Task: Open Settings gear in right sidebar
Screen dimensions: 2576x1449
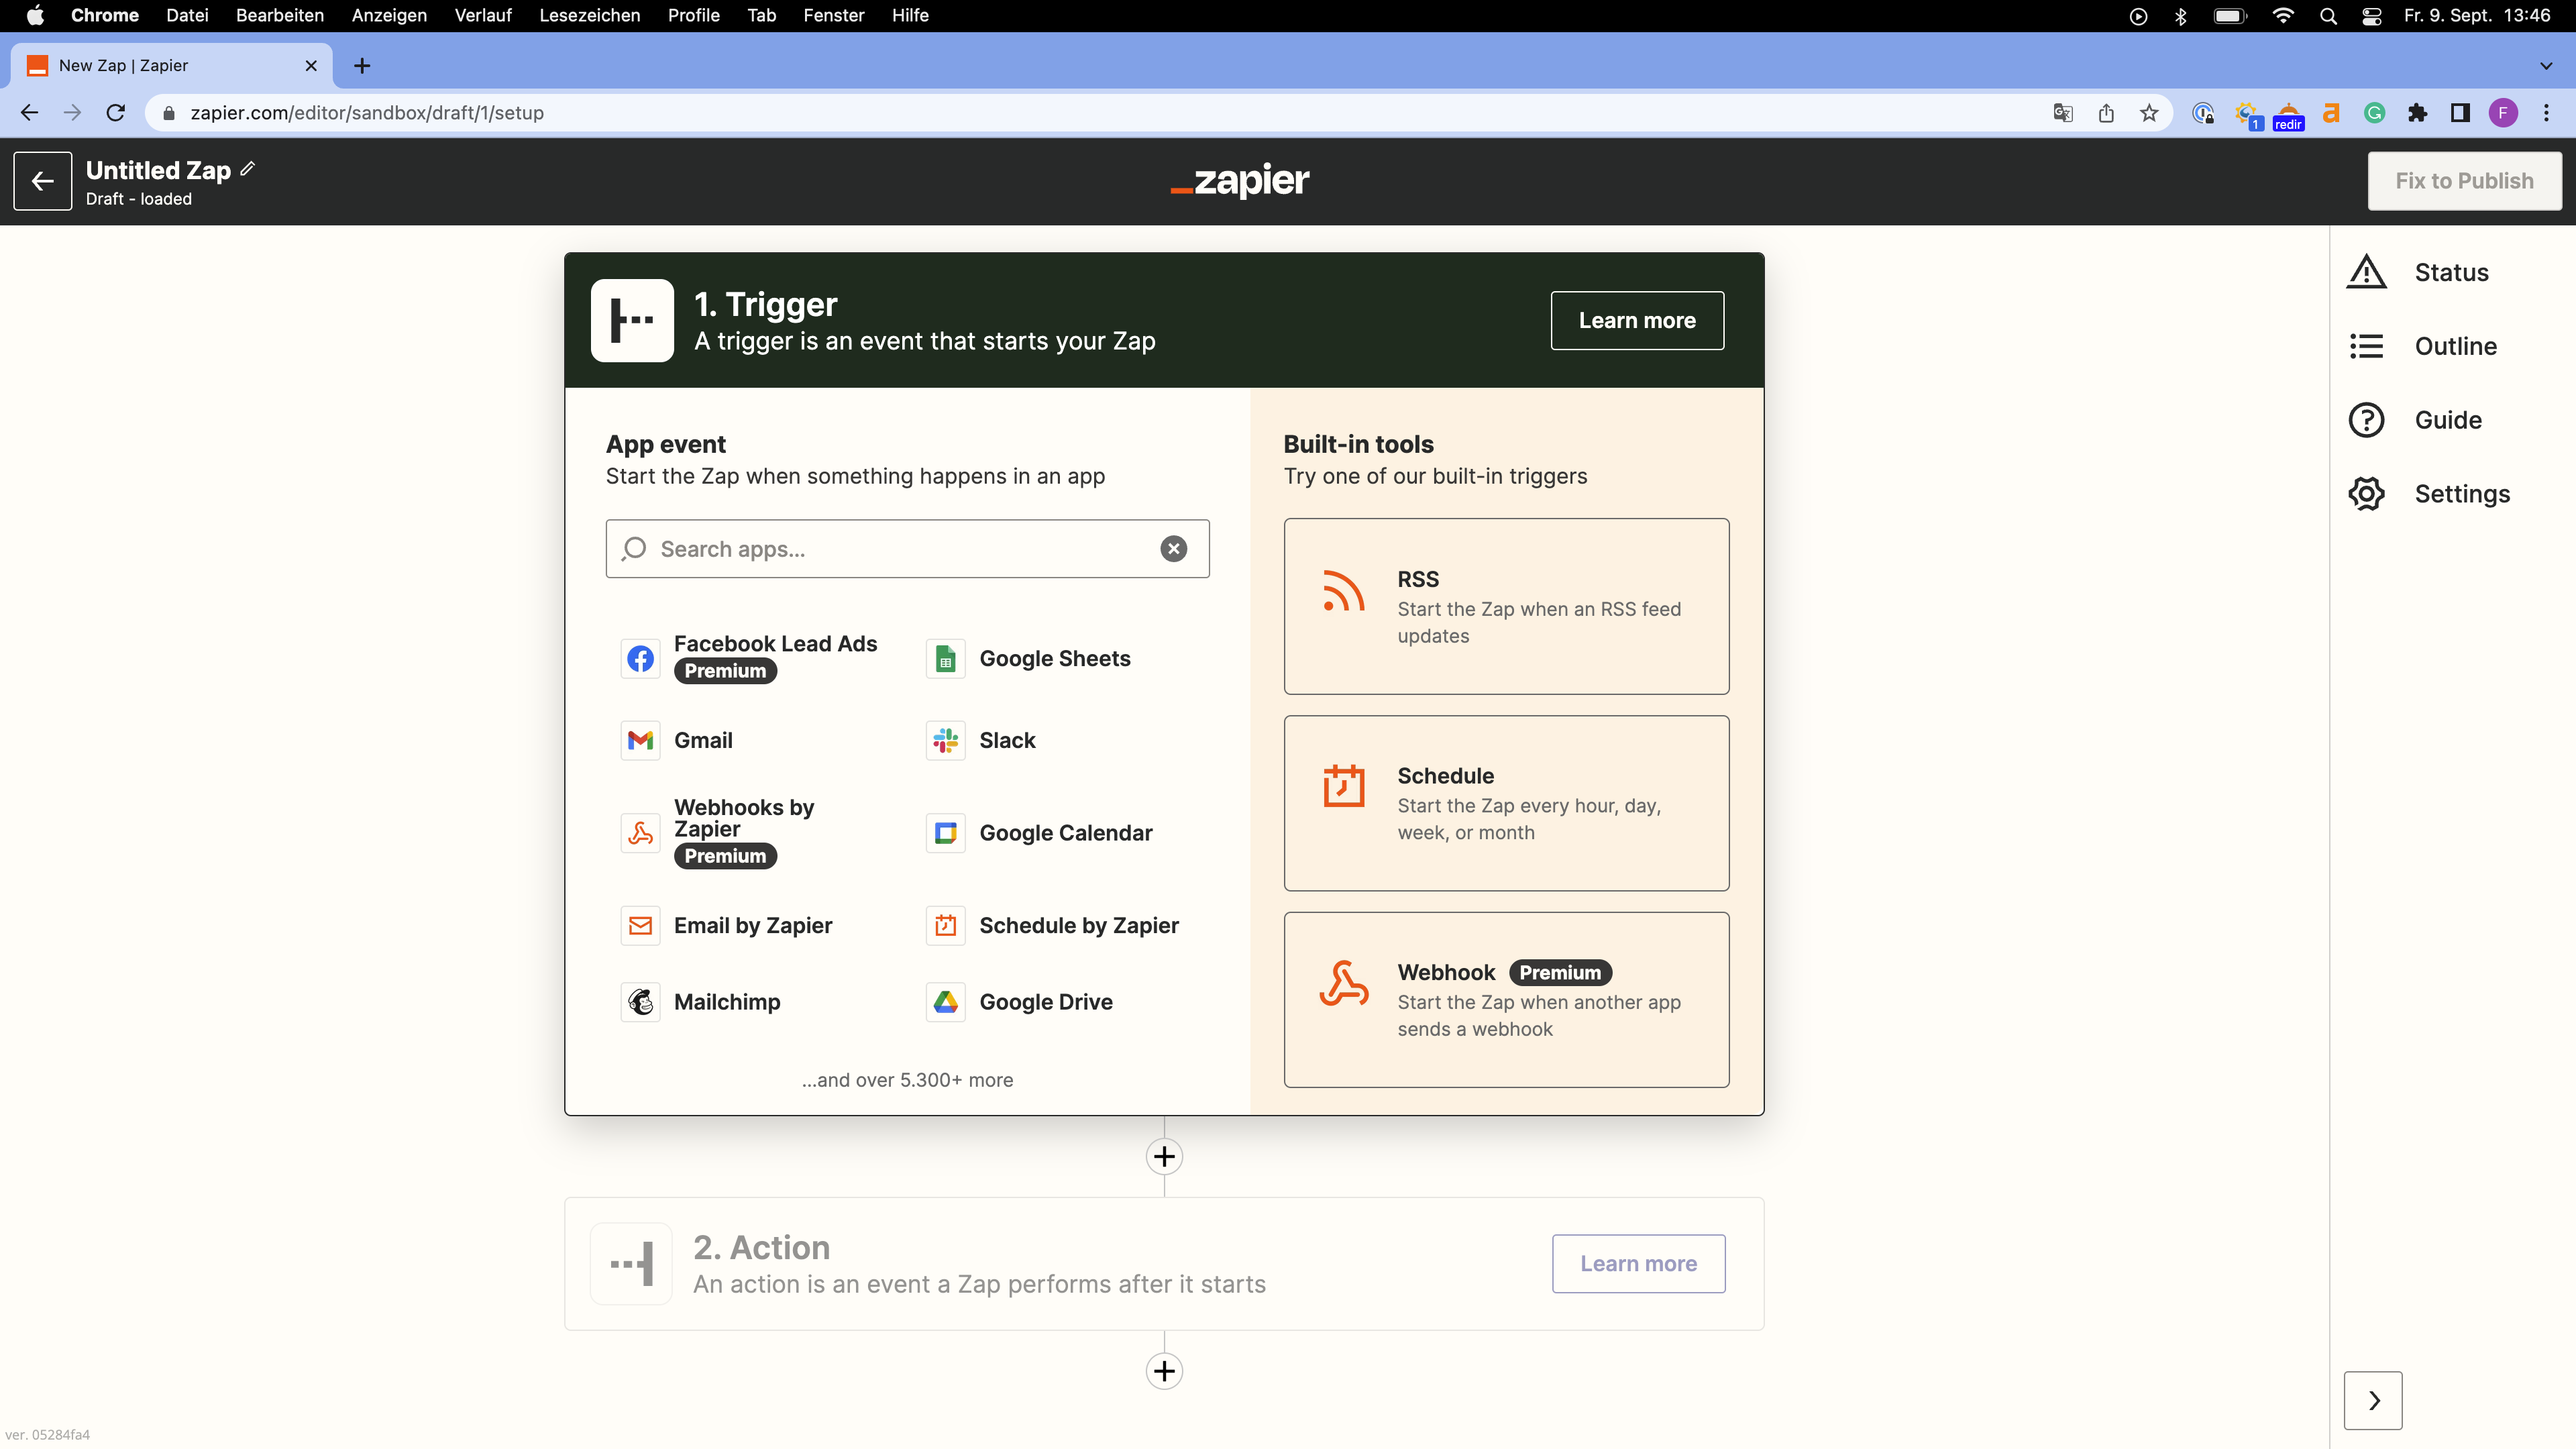Action: pos(2366,493)
